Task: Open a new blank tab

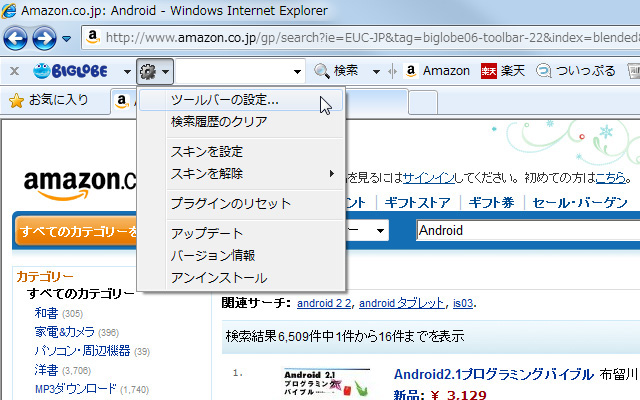Action: pos(423,102)
